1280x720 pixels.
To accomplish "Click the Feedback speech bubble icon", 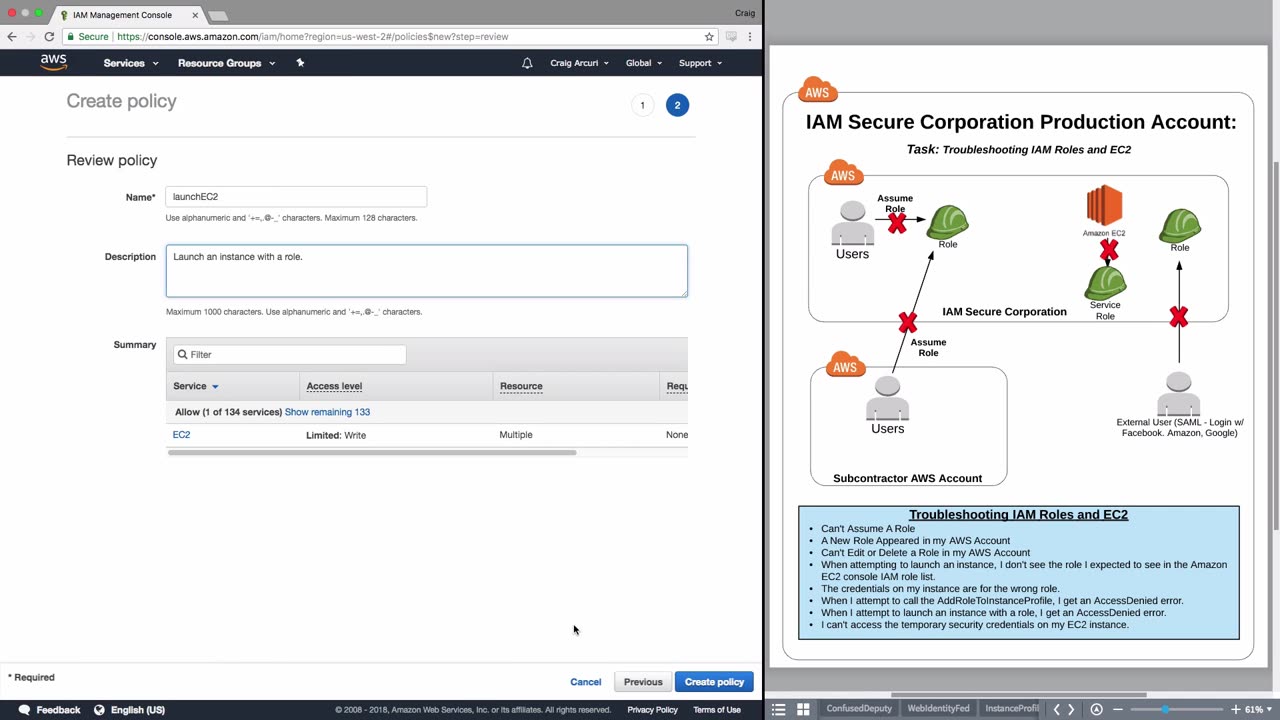I will 24,710.
